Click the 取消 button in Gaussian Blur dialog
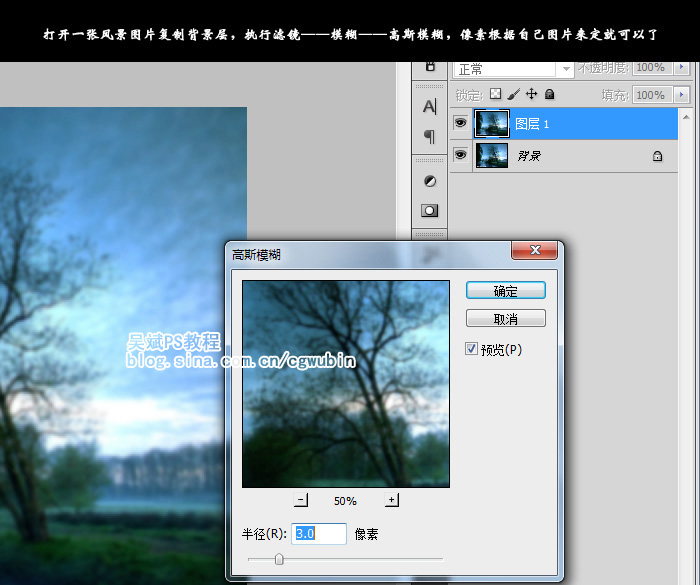Viewport: 700px width, 585px height. click(x=505, y=318)
